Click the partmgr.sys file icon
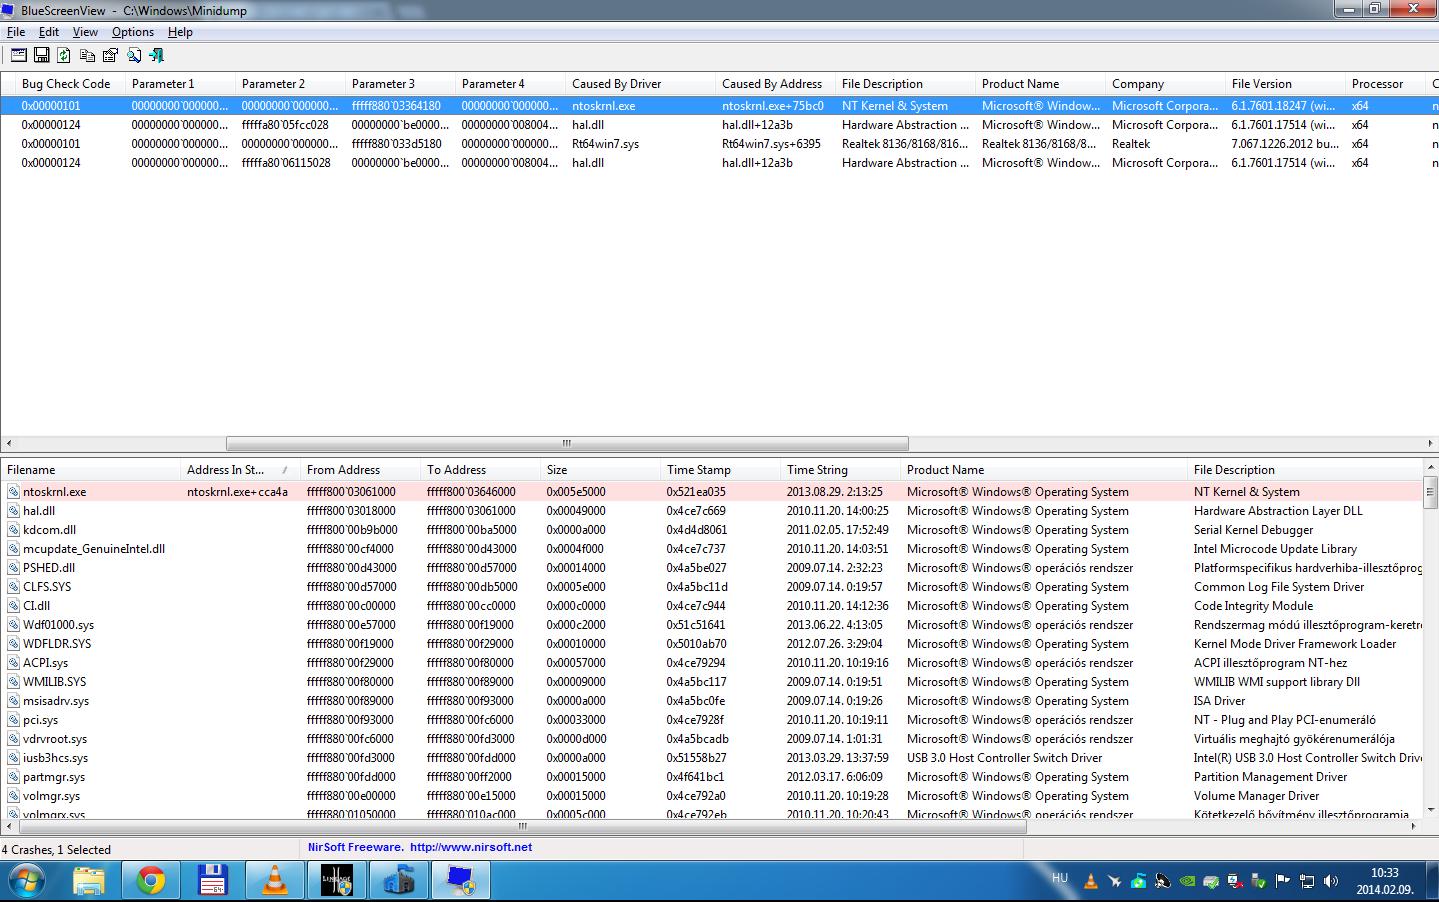This screenshot has width=1439, height=902. tap(14, 777)
